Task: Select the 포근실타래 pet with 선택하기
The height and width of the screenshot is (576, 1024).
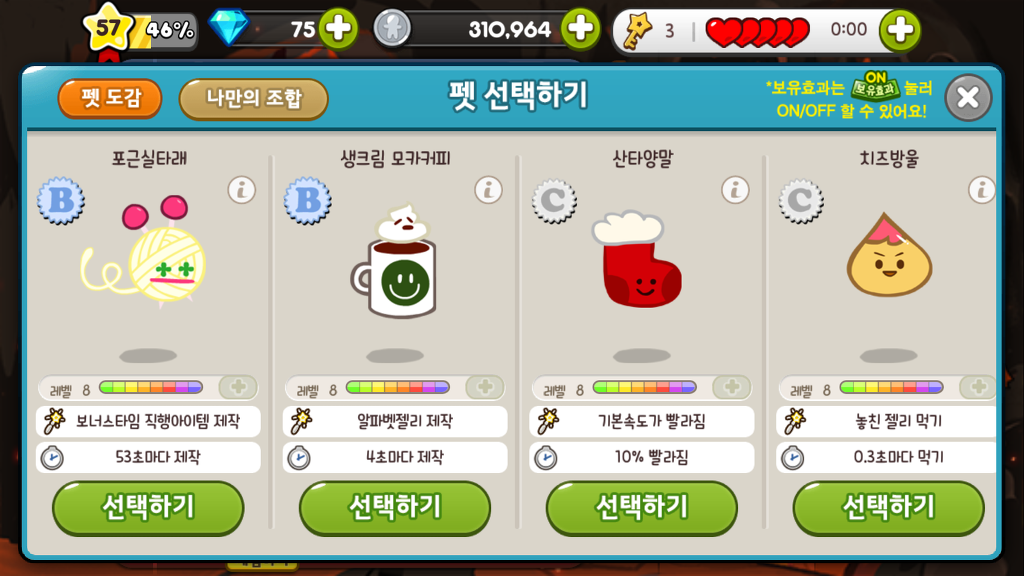Action: 148,507
